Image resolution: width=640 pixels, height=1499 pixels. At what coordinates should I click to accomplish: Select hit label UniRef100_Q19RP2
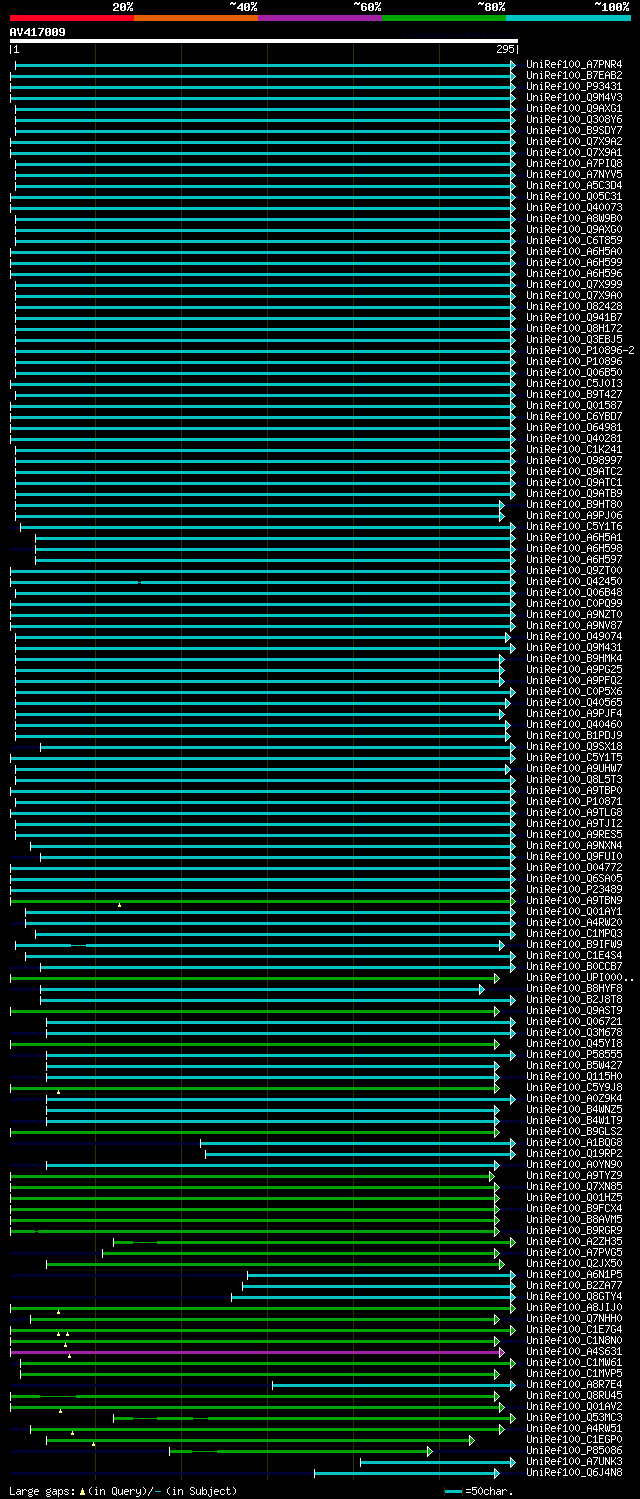(574, 1153)
